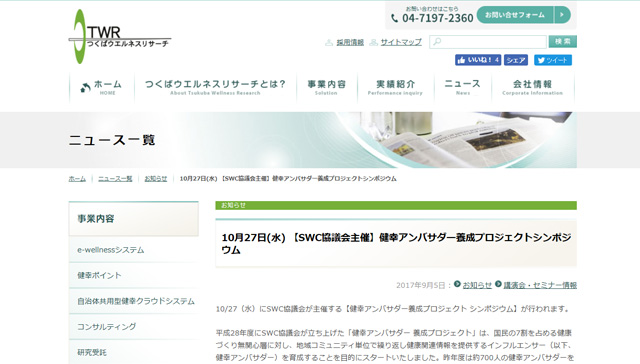Open the 講演会・セミナー情報 category link
640x364 pixels.
[x=540, y=285]
